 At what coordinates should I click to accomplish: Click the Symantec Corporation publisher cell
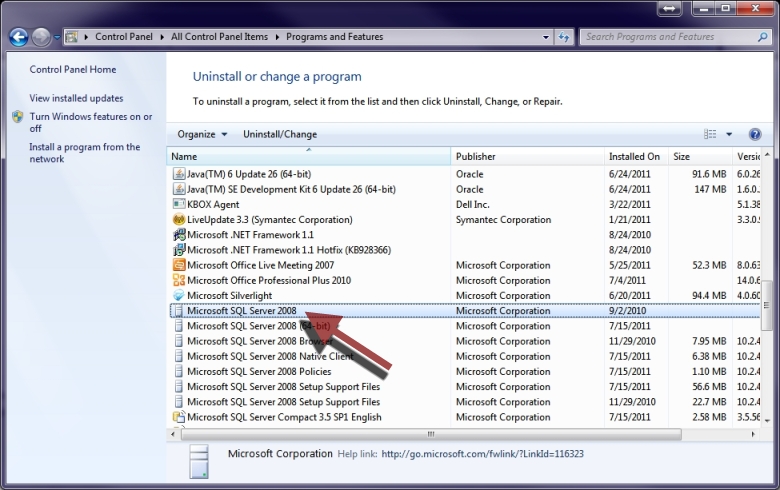tap(503, 219)
